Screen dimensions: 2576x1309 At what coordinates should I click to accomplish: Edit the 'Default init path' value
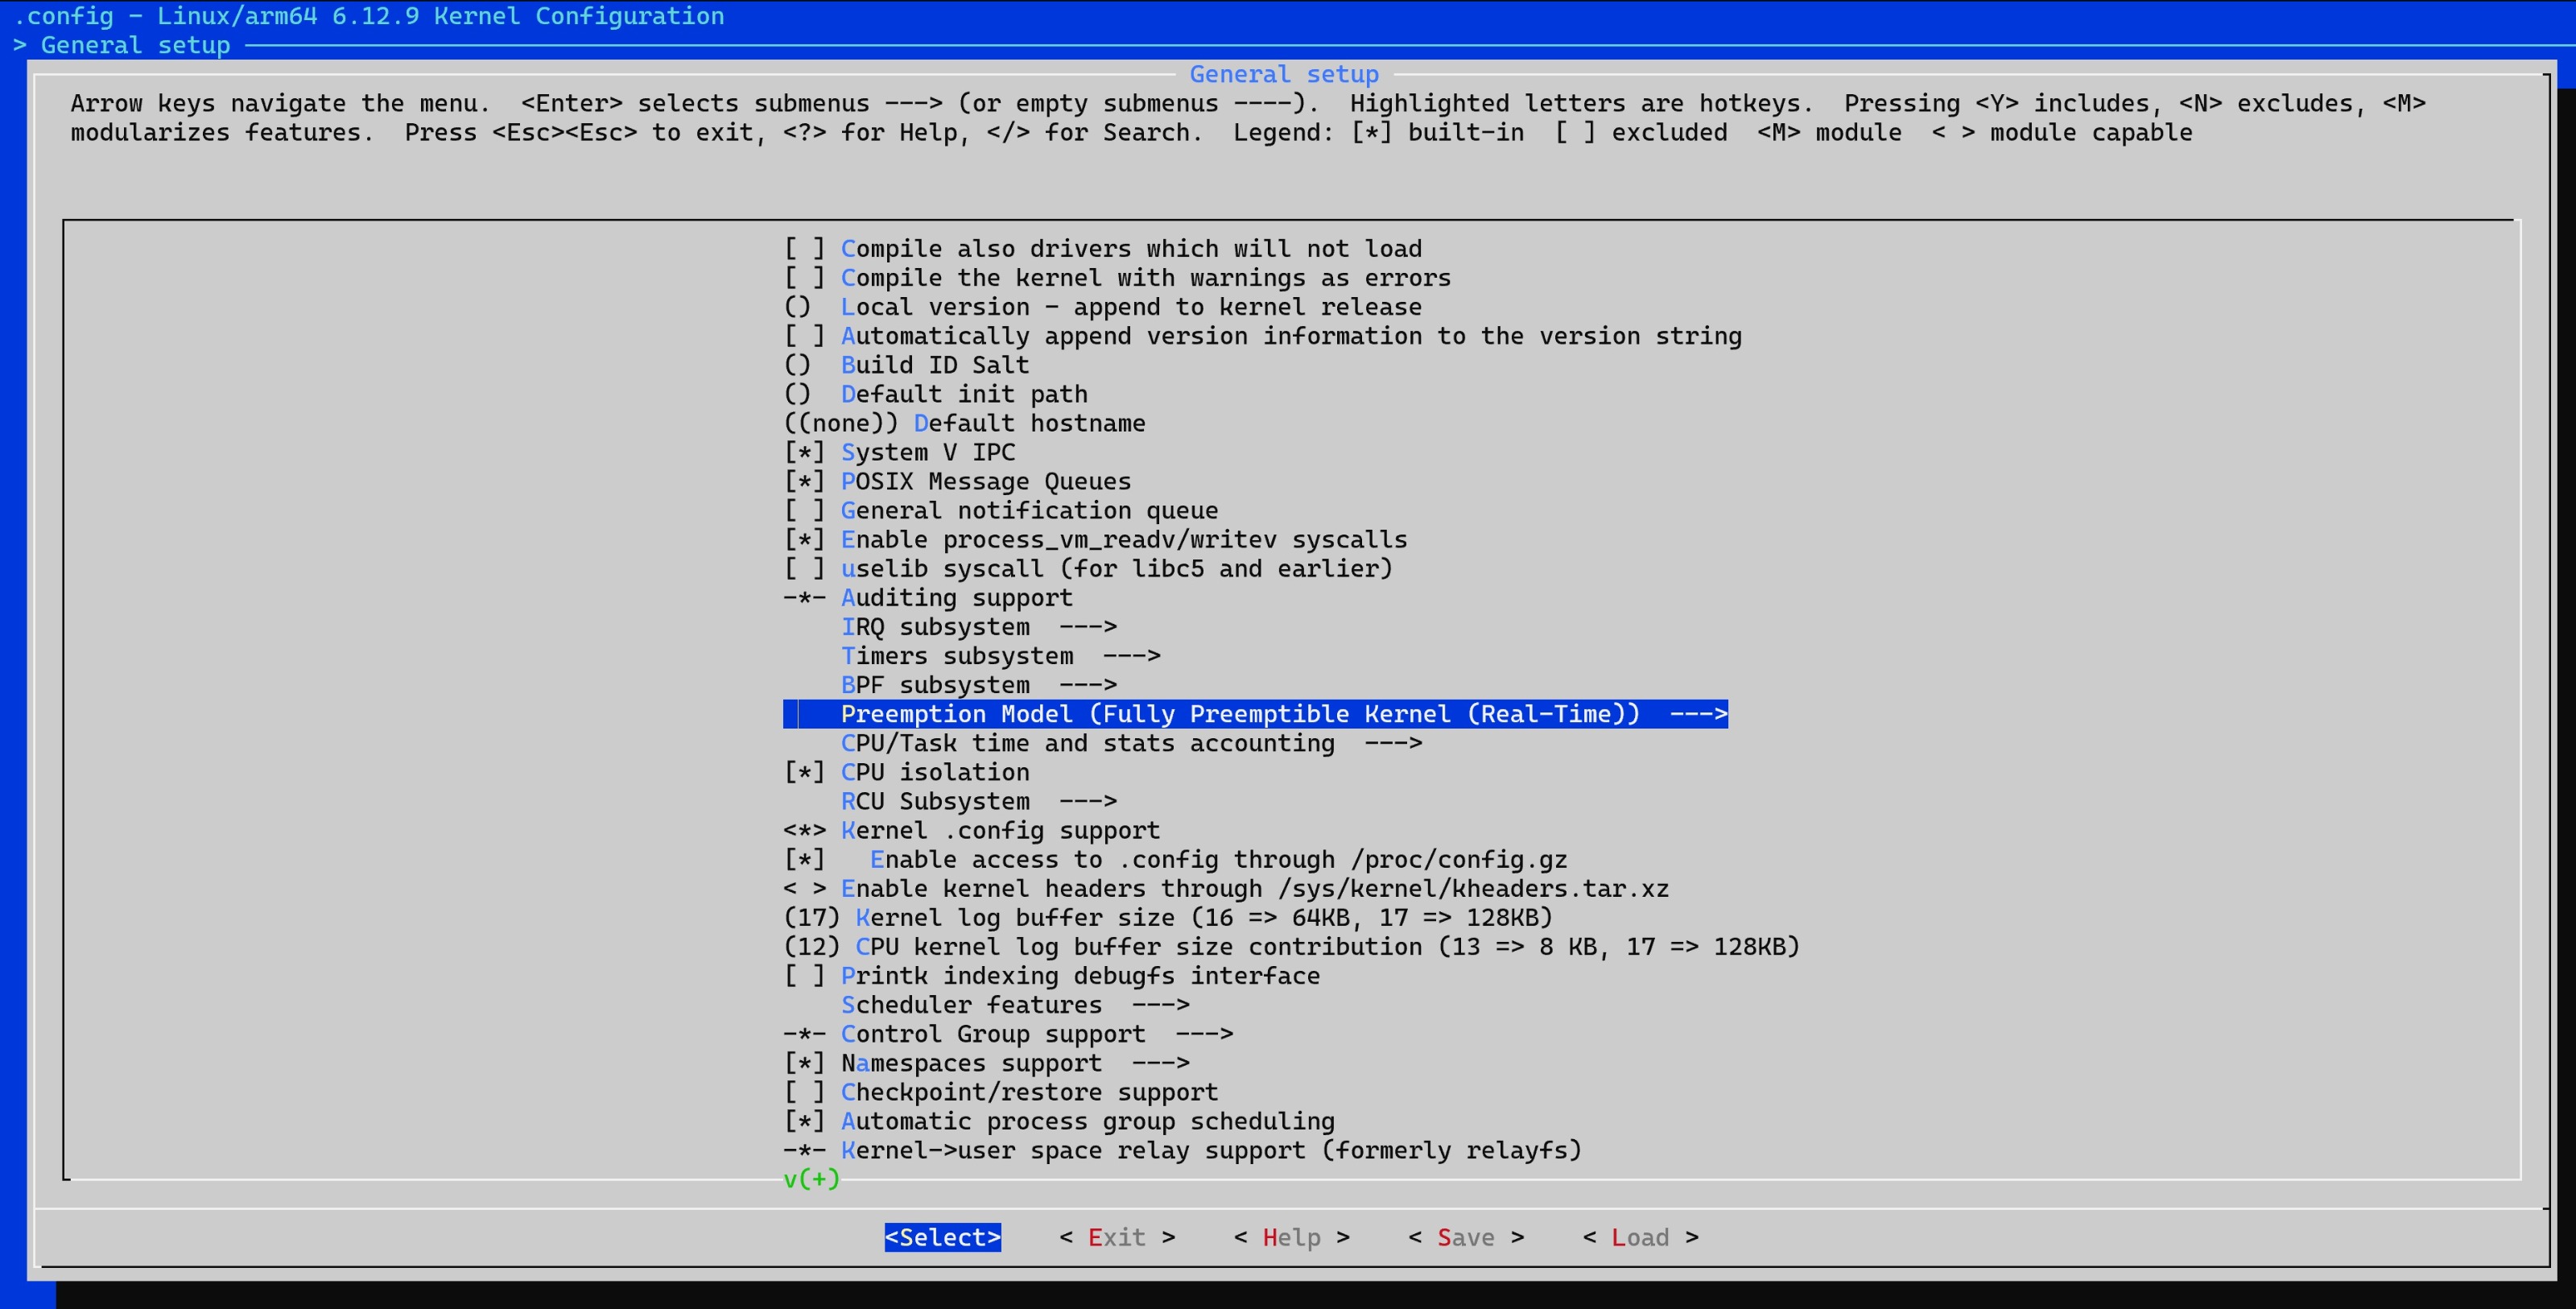[935, 393]
